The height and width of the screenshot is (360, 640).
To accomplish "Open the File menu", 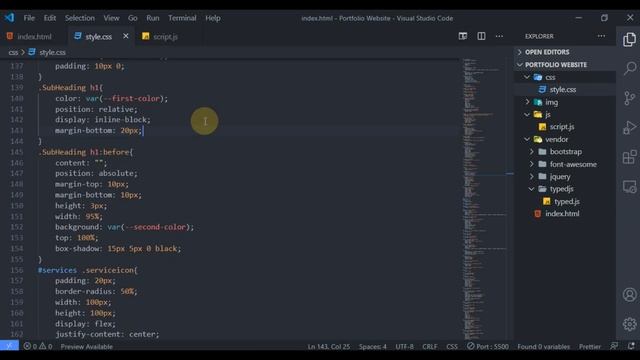I will tap(29, 18).
